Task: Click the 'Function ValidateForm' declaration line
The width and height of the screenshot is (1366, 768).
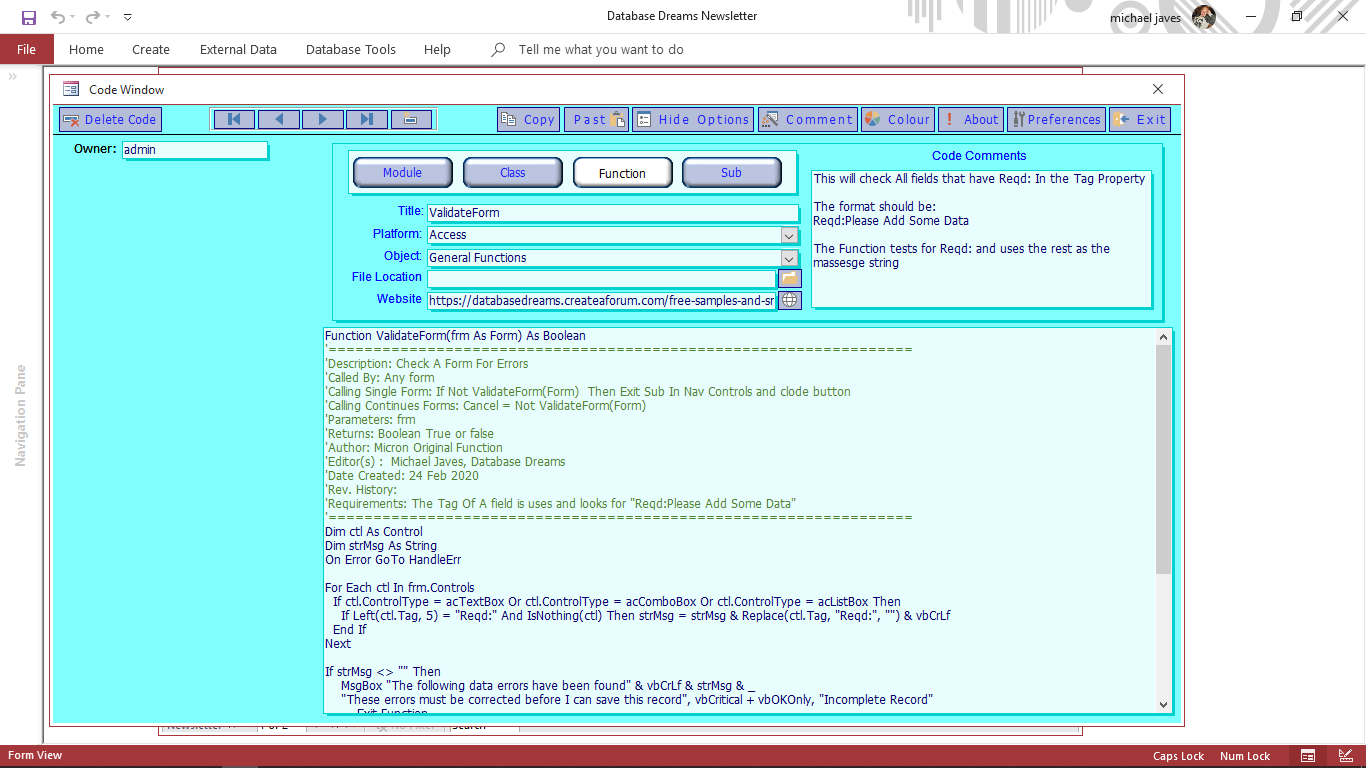Action: (455, 336)
